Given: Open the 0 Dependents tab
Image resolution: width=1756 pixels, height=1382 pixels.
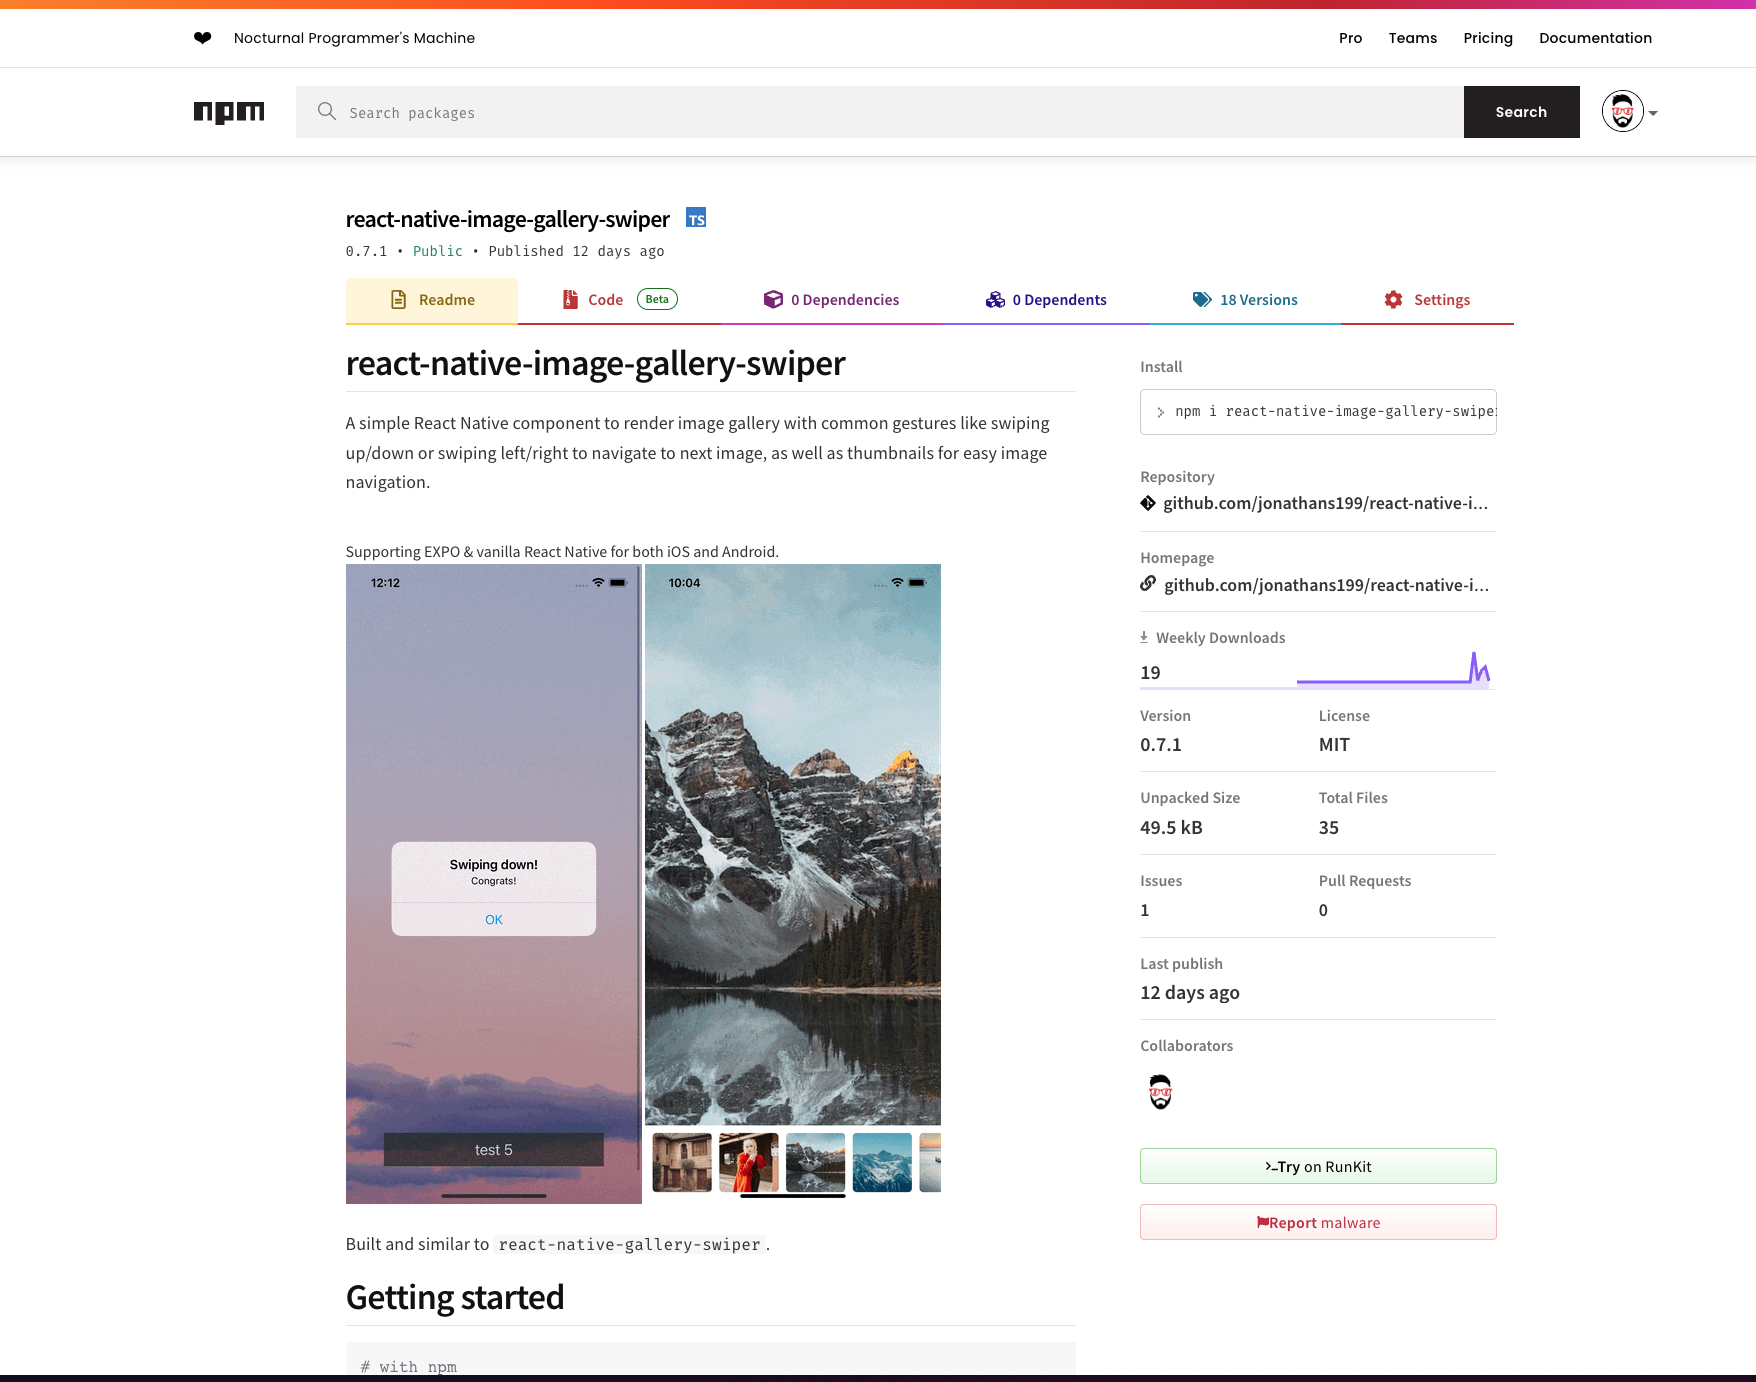Looking at the screenshot, I should tap(1046, 300).
